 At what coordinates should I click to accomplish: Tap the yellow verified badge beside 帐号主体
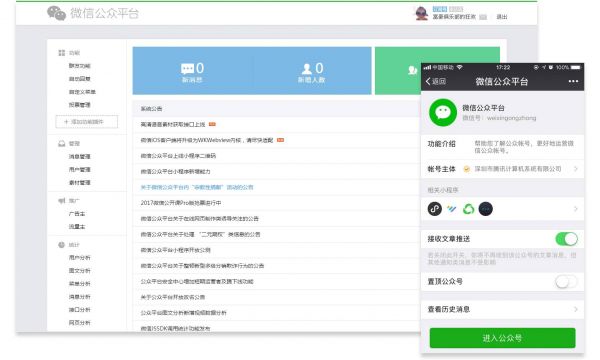[466, 169]
